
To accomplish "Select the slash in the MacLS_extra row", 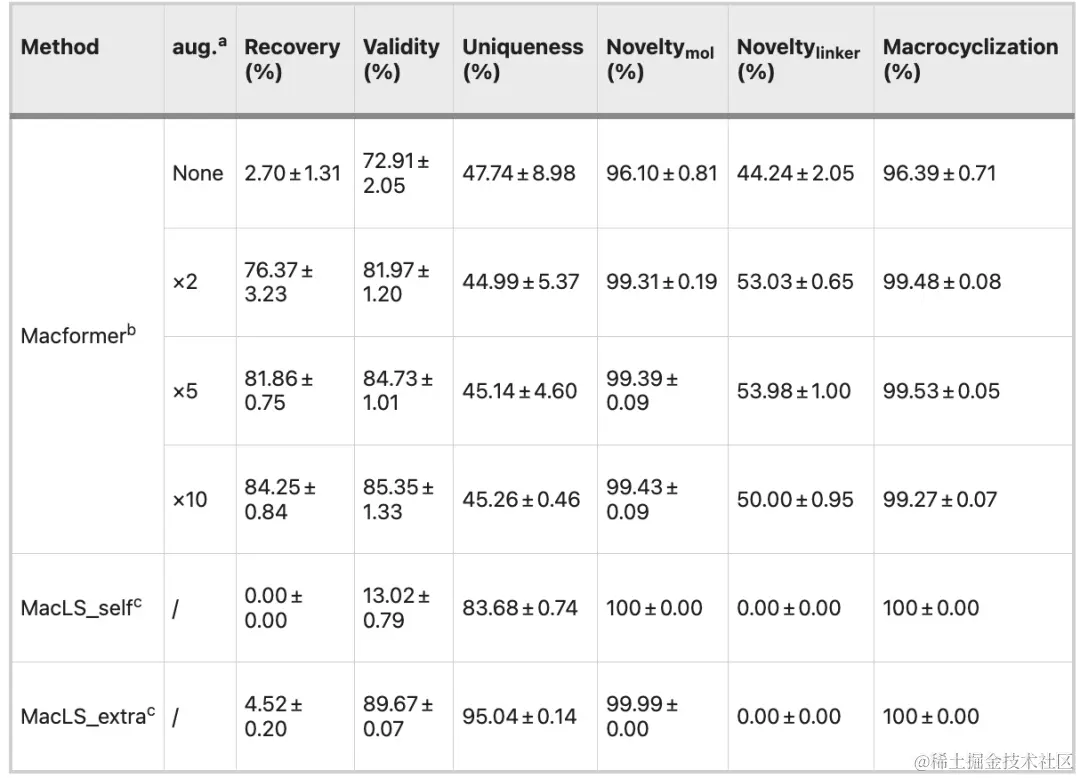I will [176, 717].
